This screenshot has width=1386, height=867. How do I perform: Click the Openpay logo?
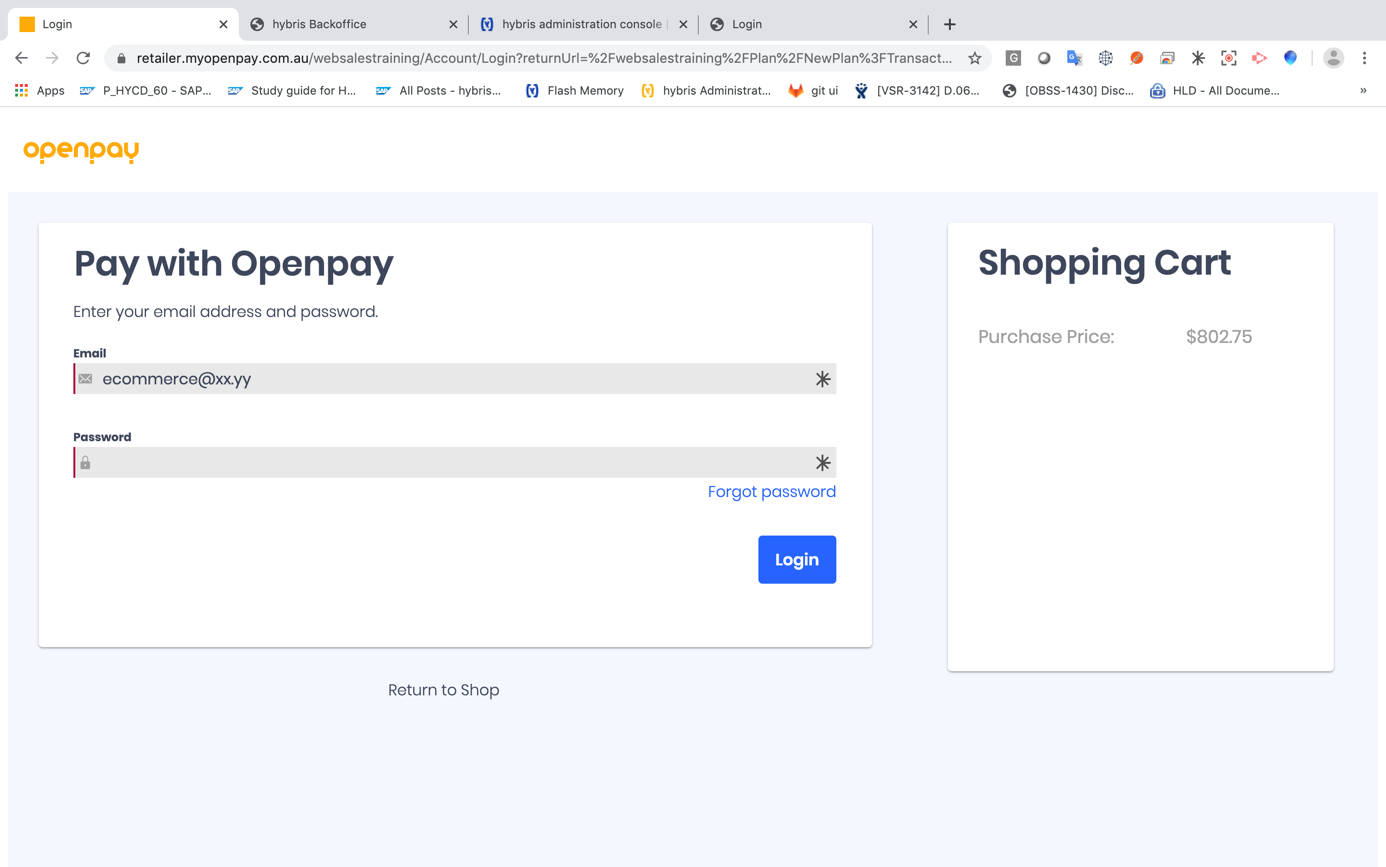pos(81,151)
